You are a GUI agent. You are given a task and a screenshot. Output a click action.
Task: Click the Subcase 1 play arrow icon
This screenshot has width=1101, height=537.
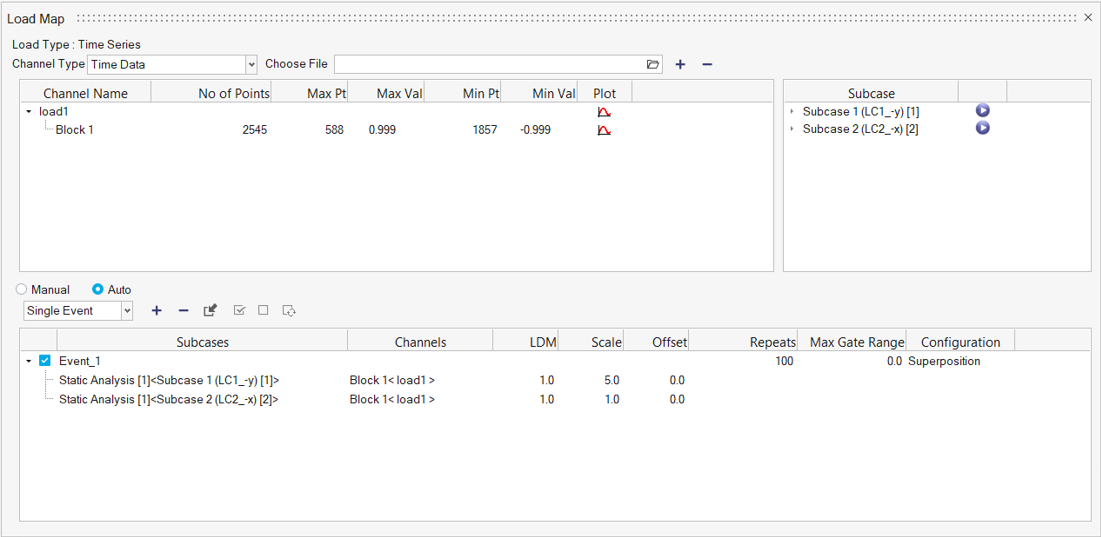982,111
